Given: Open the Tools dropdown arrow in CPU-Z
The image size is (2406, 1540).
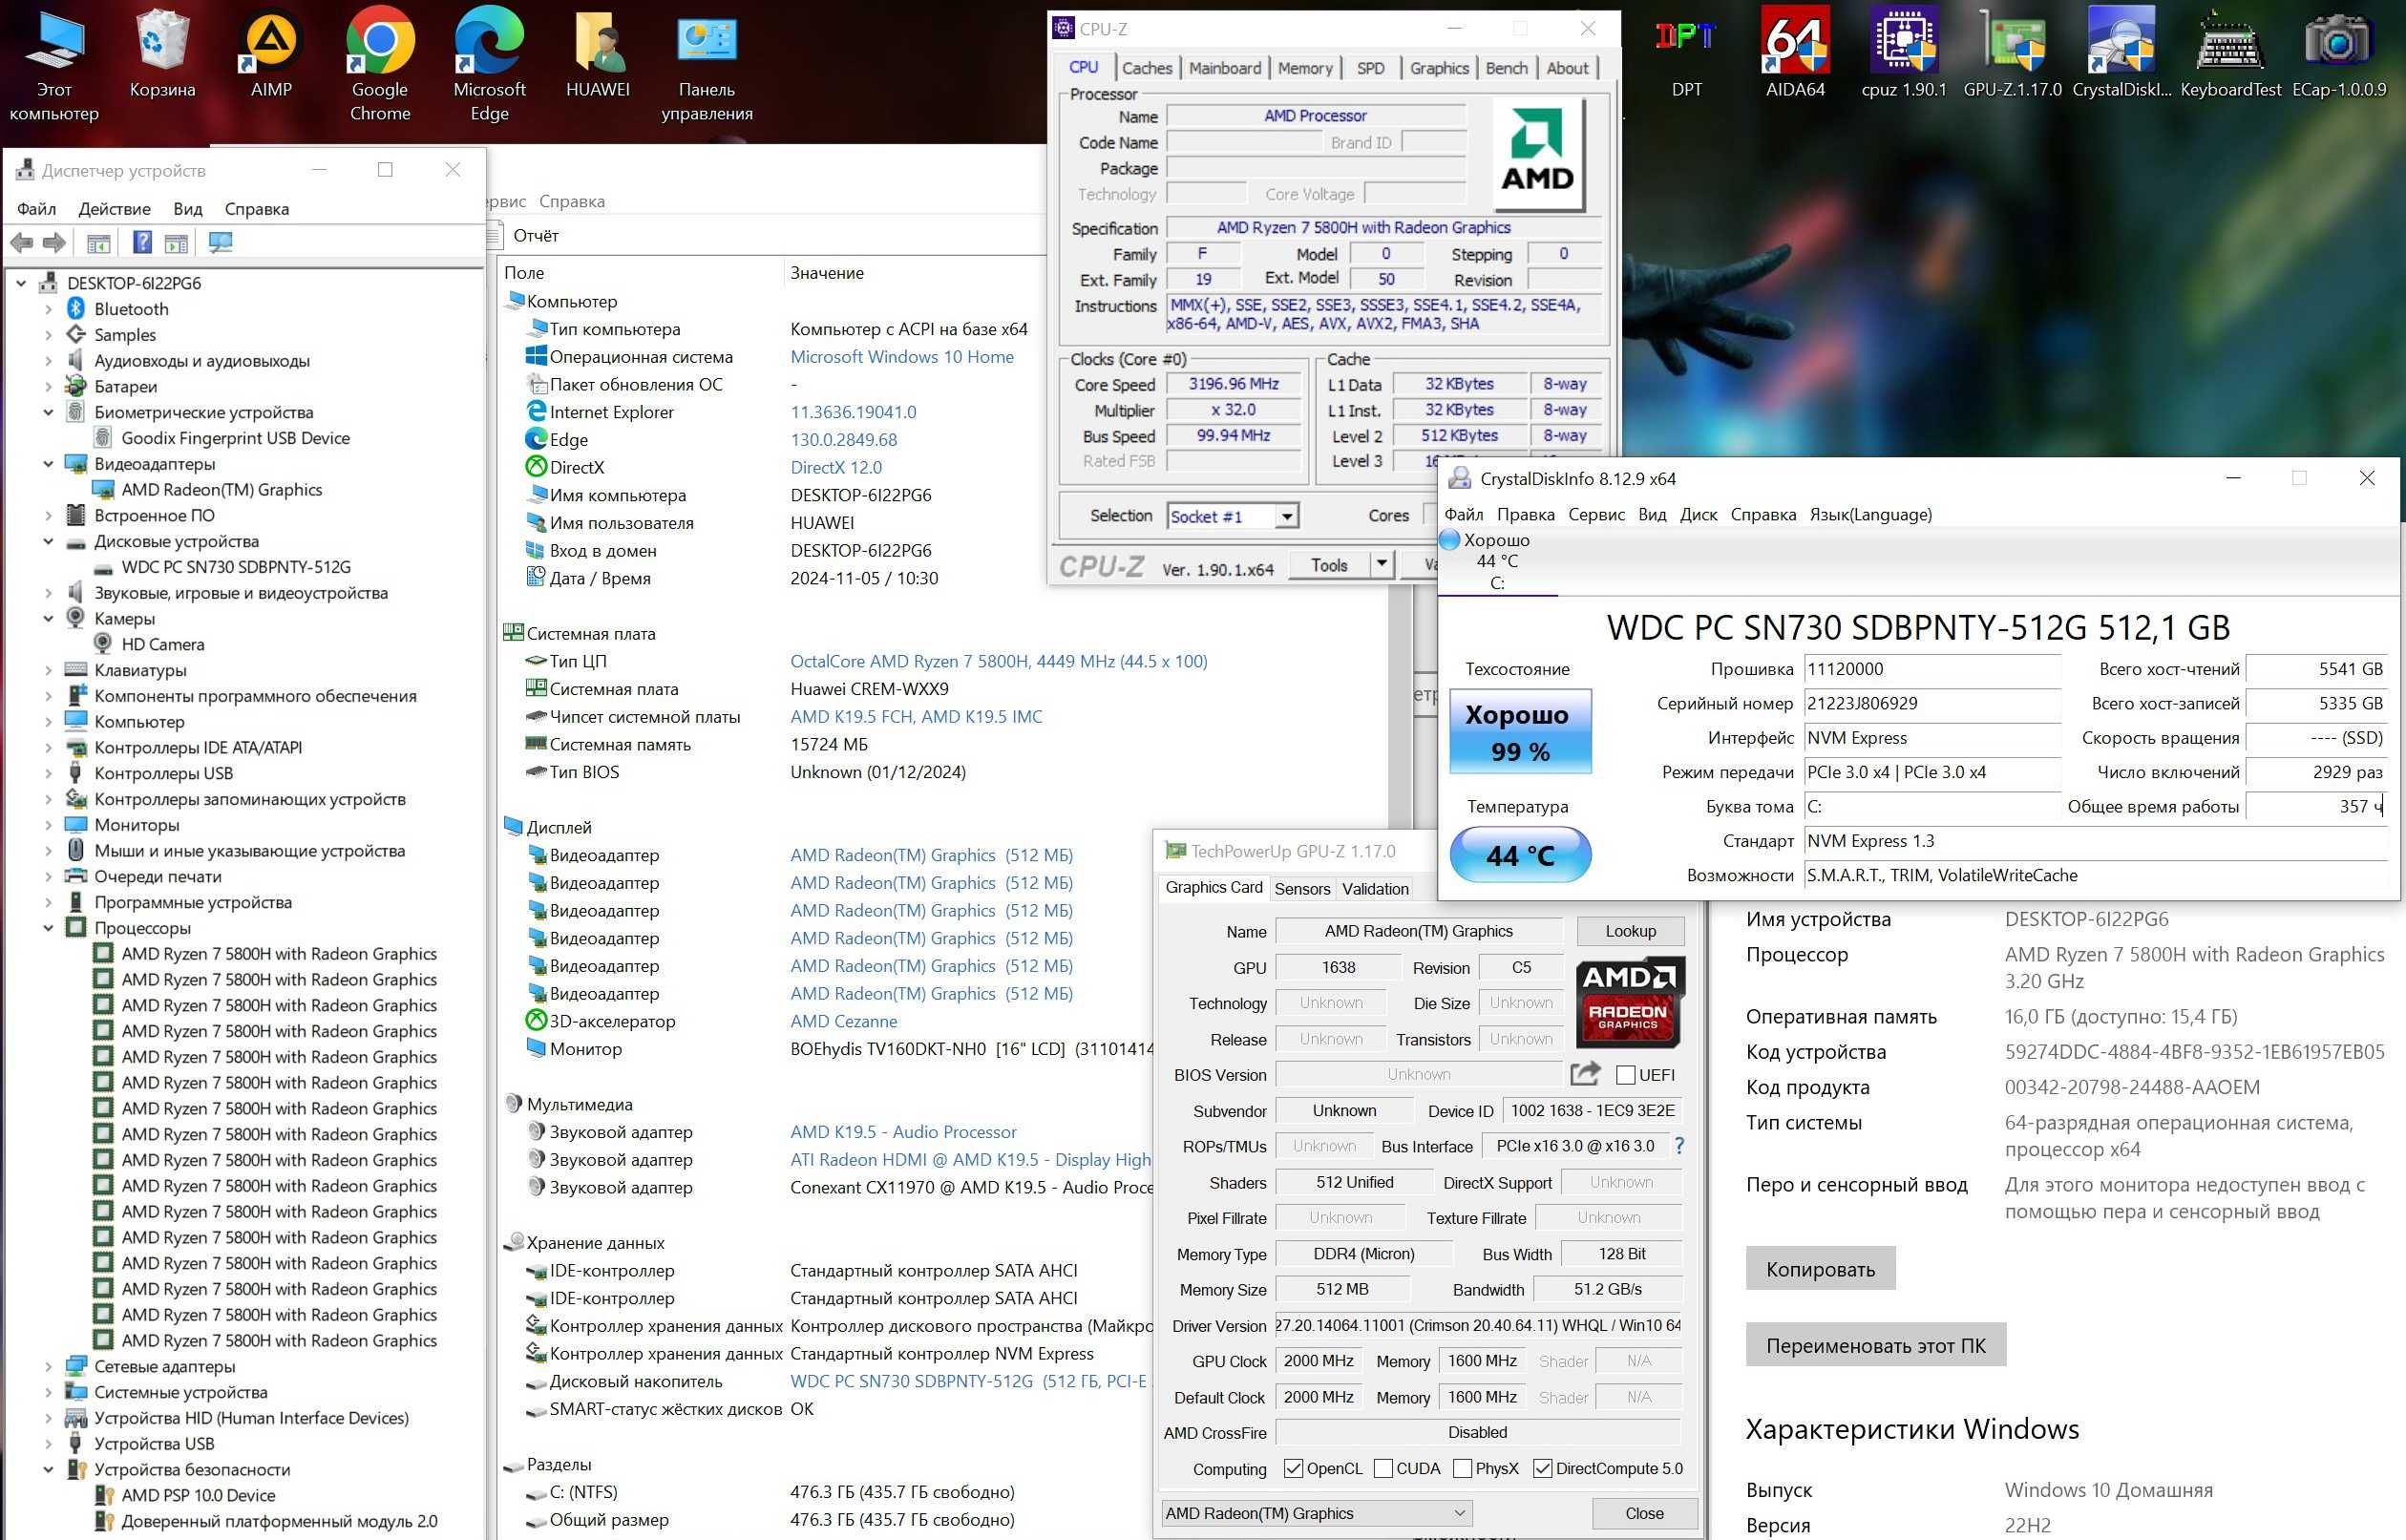Looking at the screenshot, I should tap(1381, 564).
